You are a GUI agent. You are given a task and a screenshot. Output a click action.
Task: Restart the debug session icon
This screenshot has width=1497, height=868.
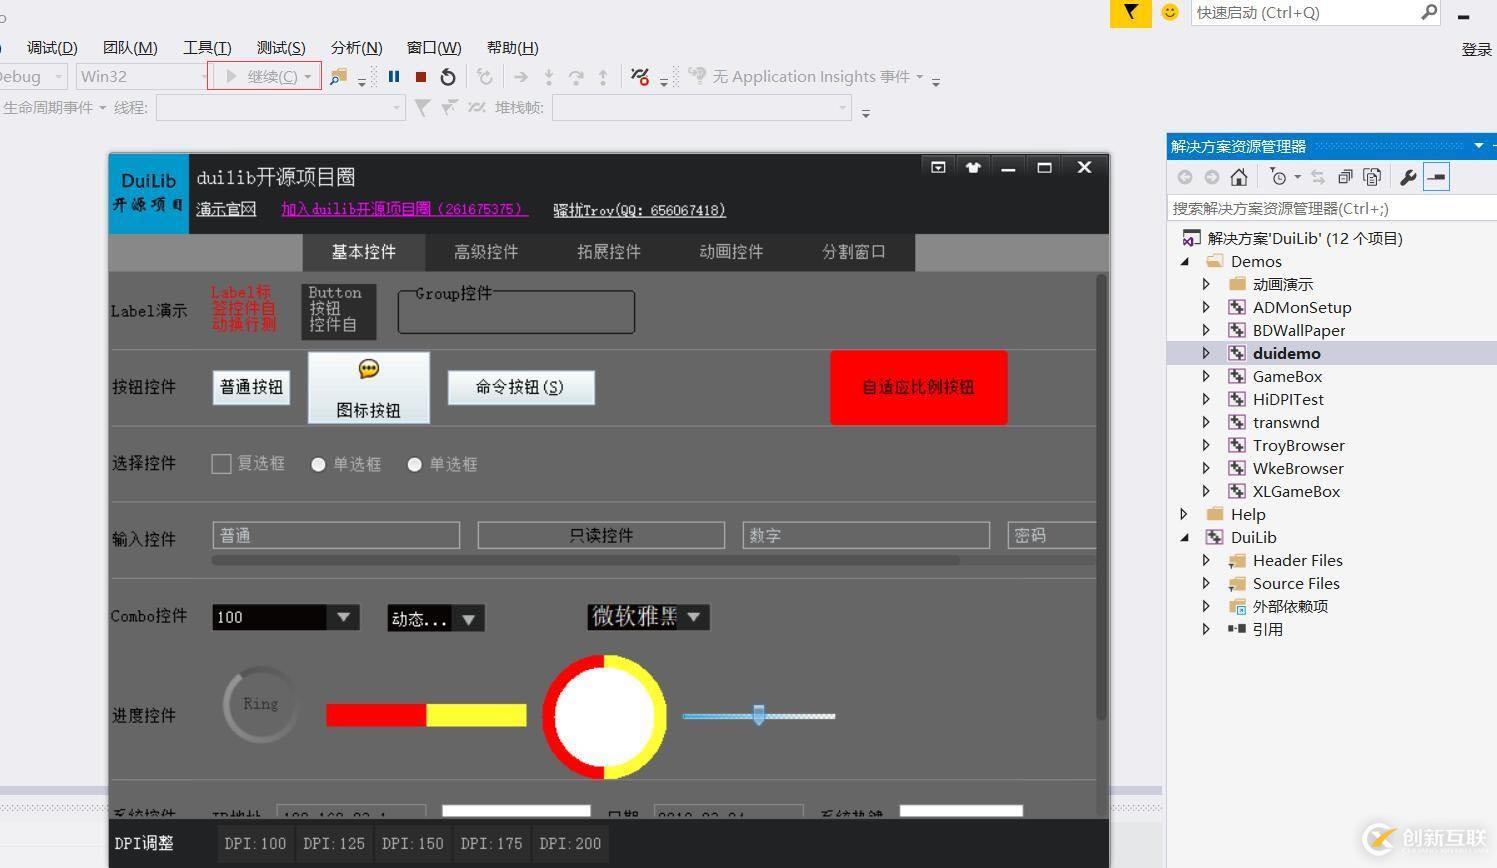click(x=448, y=77)
